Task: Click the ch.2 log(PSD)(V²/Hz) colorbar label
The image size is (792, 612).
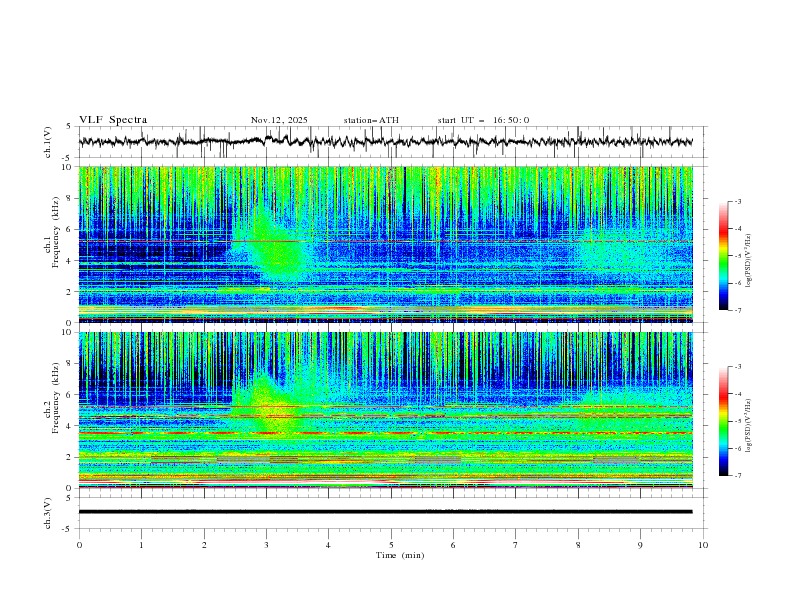Action: [749, 426]
